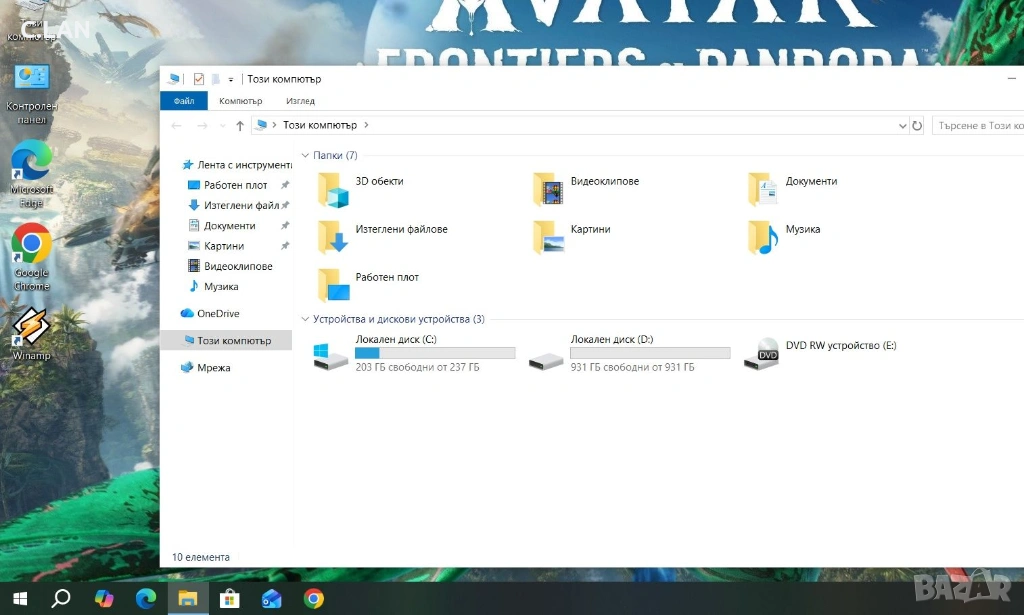Select DVD RW устройство (E:) drive
The height and width of the screenshot is (615, 1024).
pos(820,353)
